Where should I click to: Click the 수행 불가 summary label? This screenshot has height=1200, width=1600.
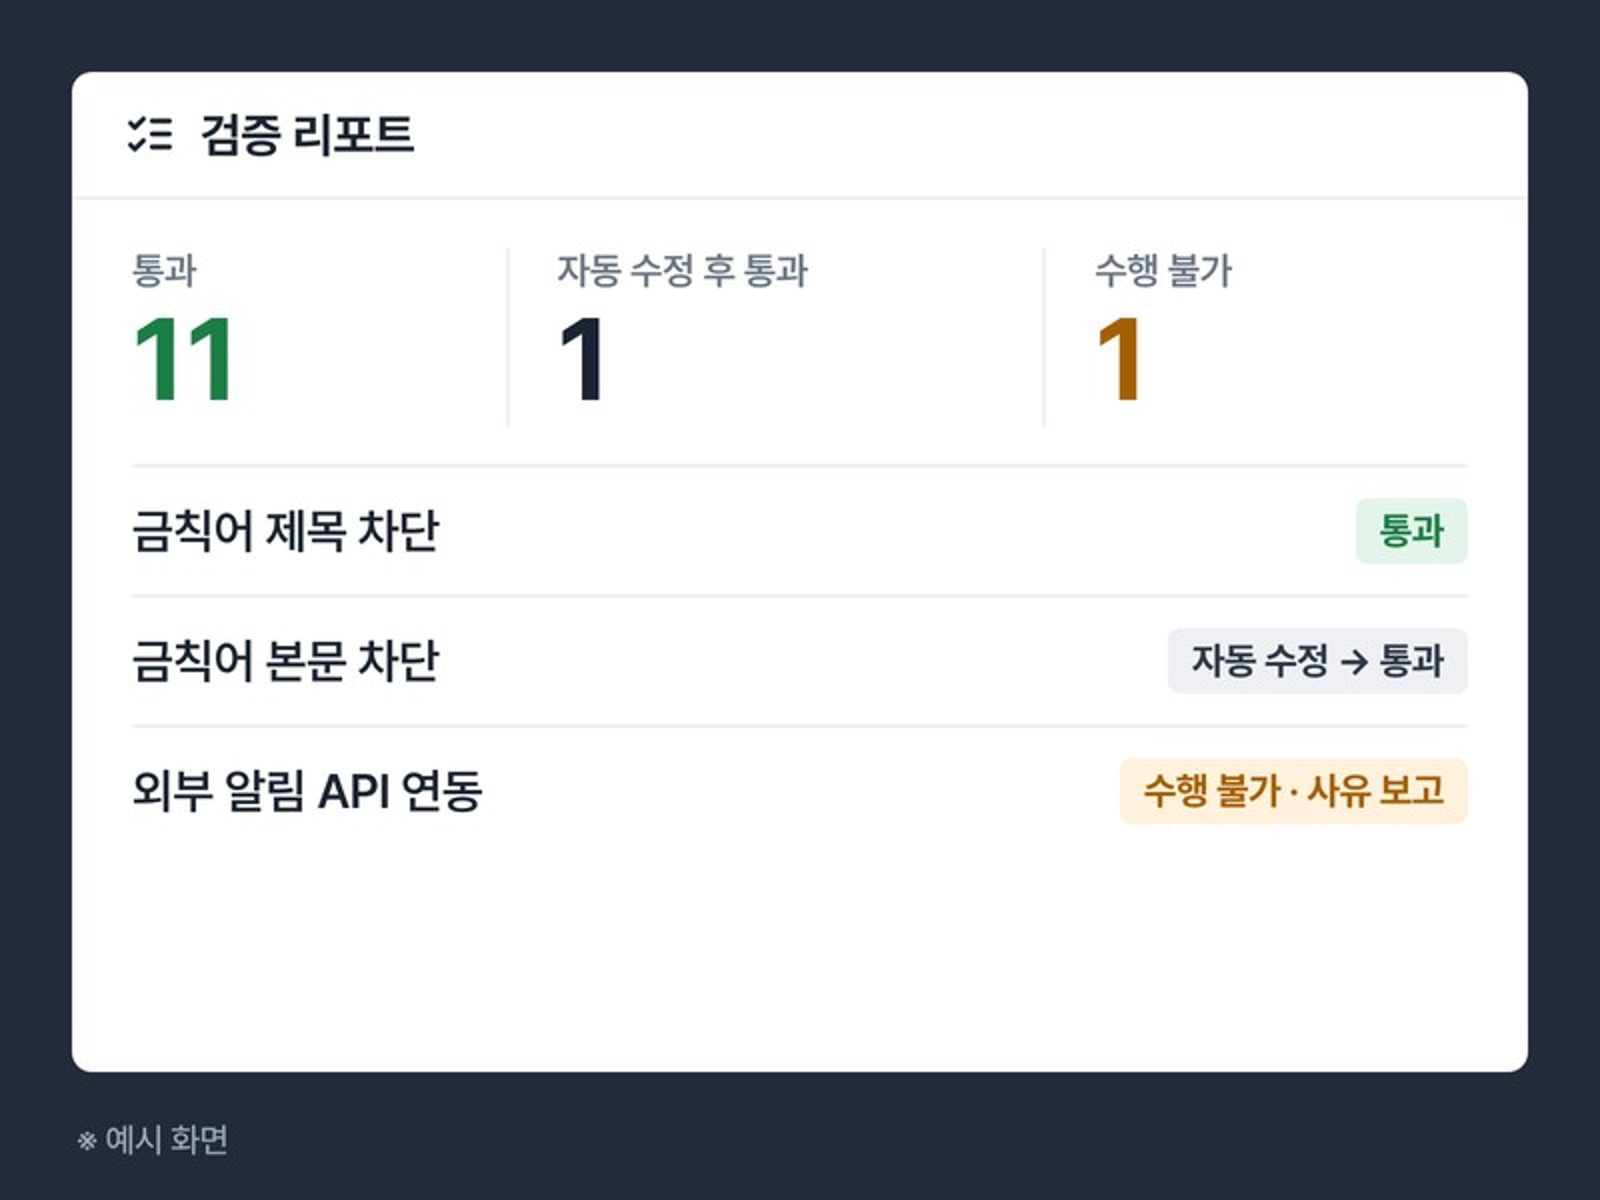coord(1163,270)
